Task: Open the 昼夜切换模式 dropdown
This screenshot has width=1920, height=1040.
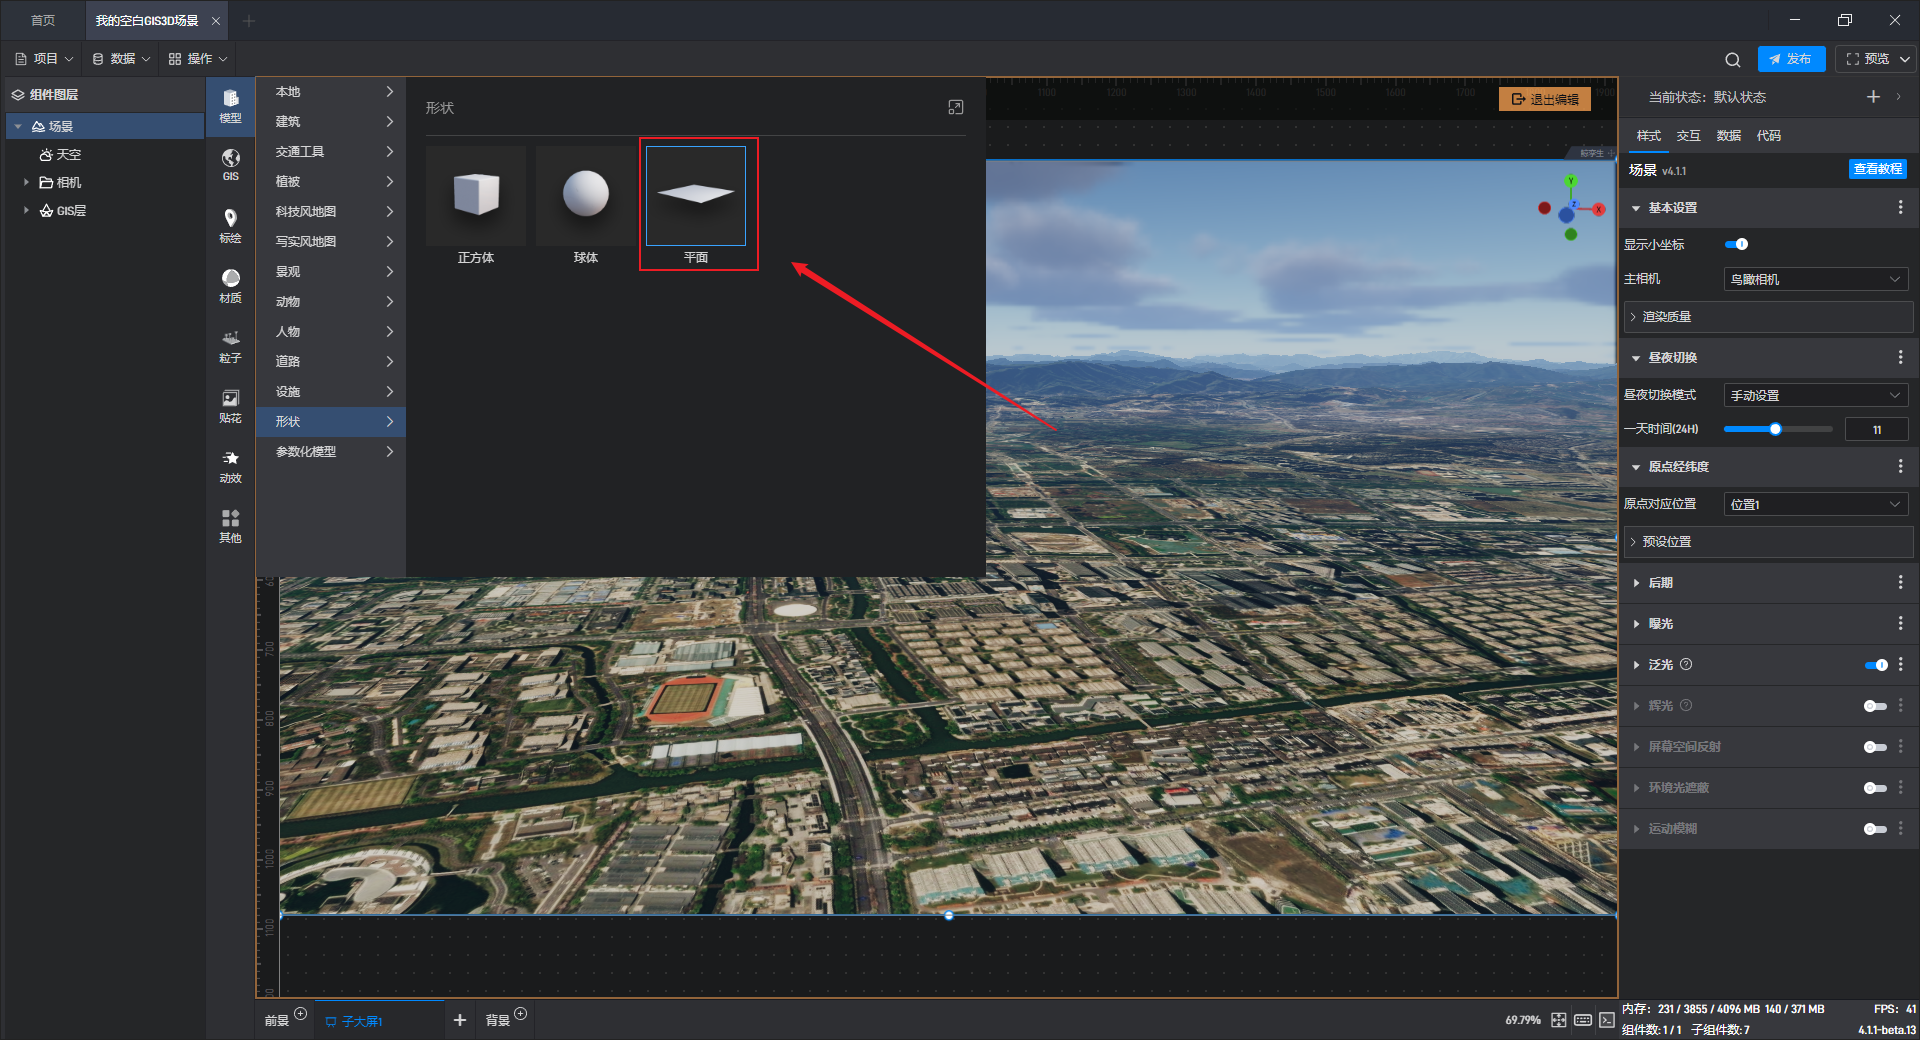Action: pyautogui.click(x=1816, y=395)
